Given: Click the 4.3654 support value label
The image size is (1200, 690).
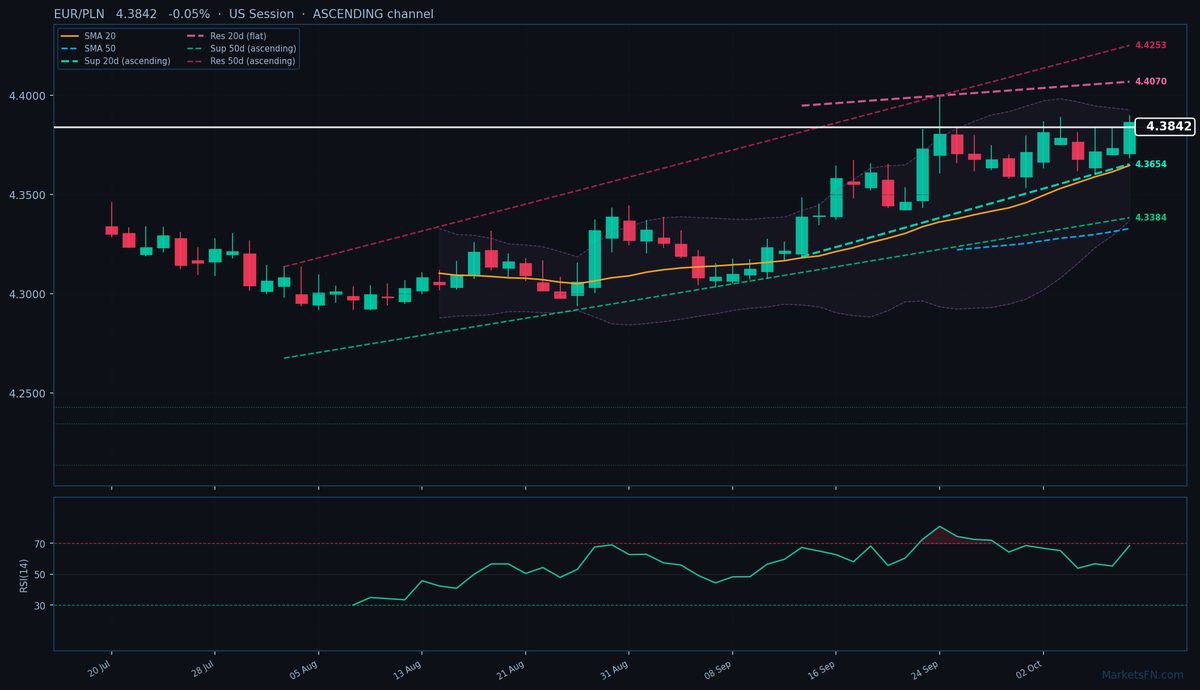Looking at the screenshot, I should point(1151,163).
